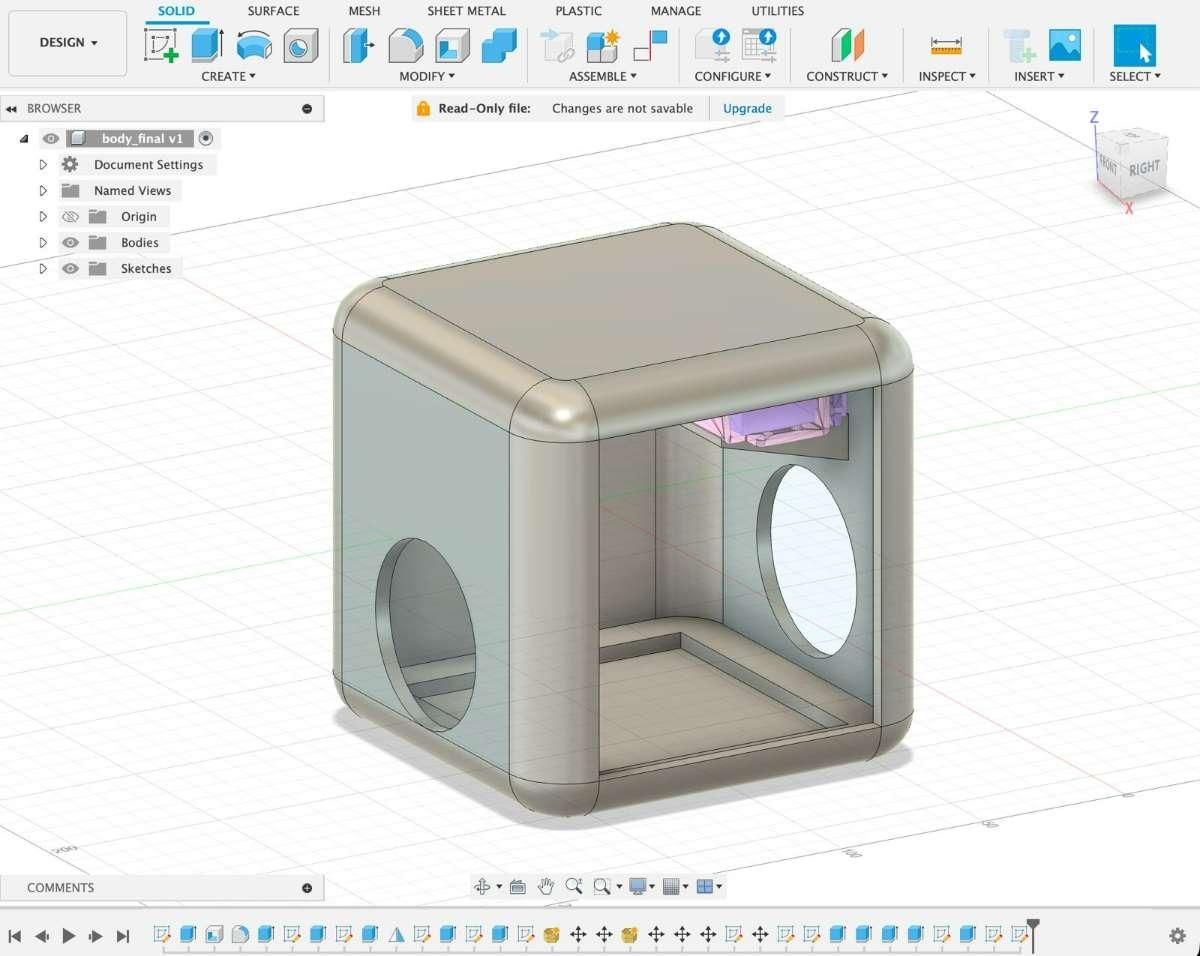
Task: Click the Insert Derive icon
Action: pos(1019,45)
